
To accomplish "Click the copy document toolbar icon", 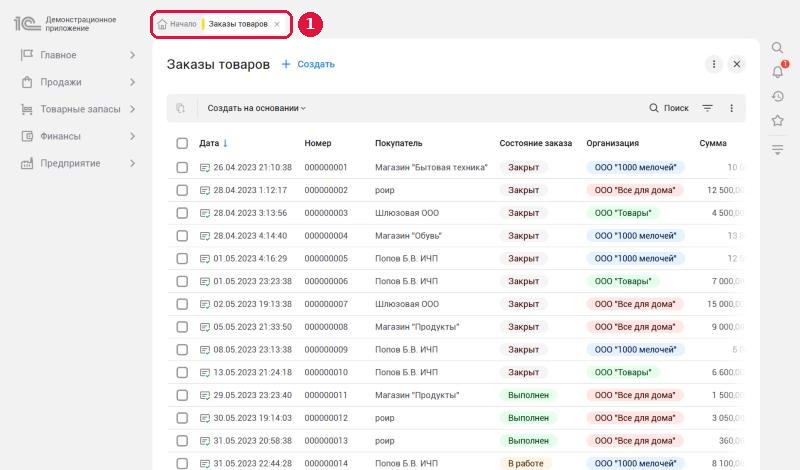I will [x=180, y=108].
